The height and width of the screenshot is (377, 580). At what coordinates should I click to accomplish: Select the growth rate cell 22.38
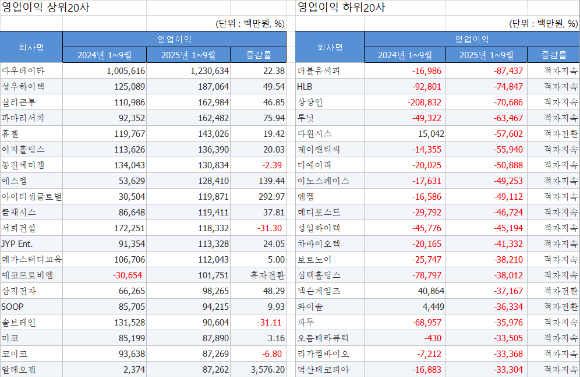(x=259, y=71)
